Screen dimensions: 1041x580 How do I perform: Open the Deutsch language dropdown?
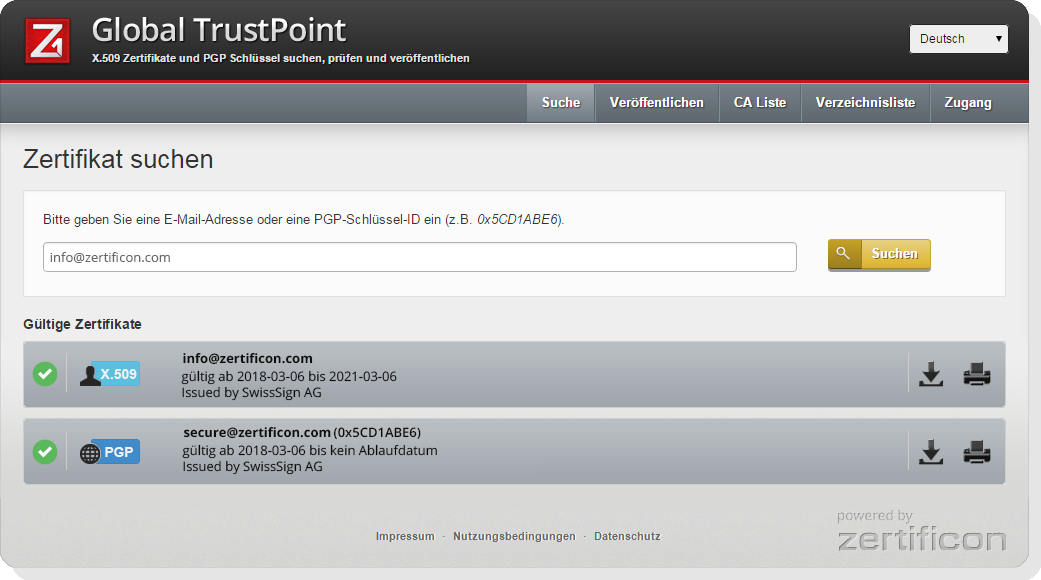pos(959,38)
